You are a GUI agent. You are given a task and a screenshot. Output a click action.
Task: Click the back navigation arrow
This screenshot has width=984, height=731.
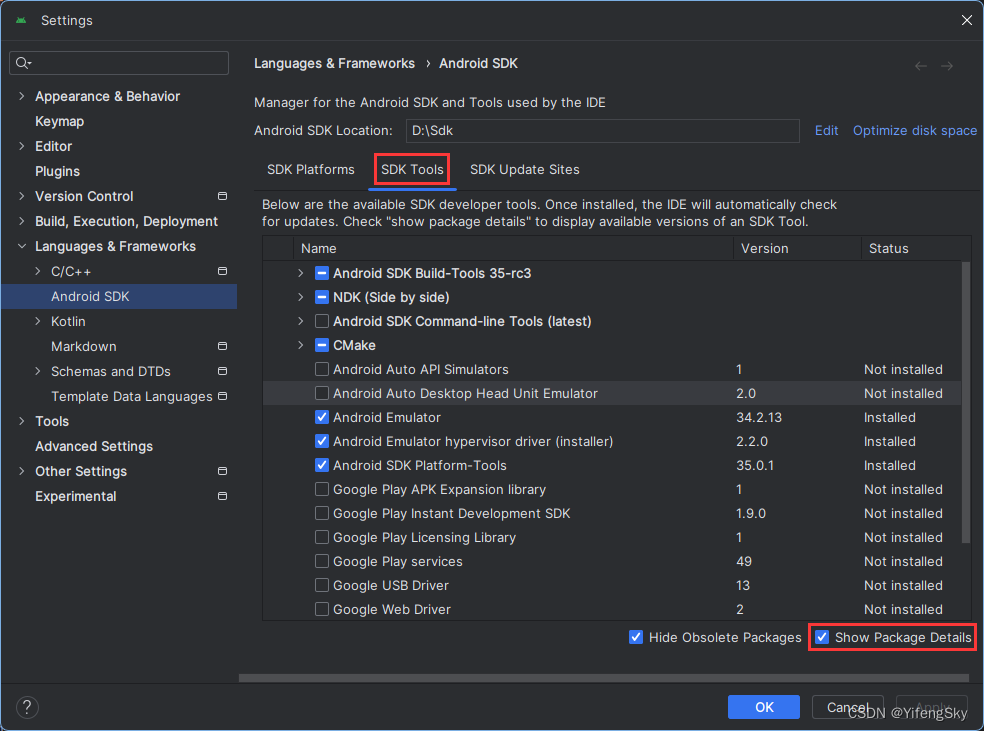[x=921, y=66]
